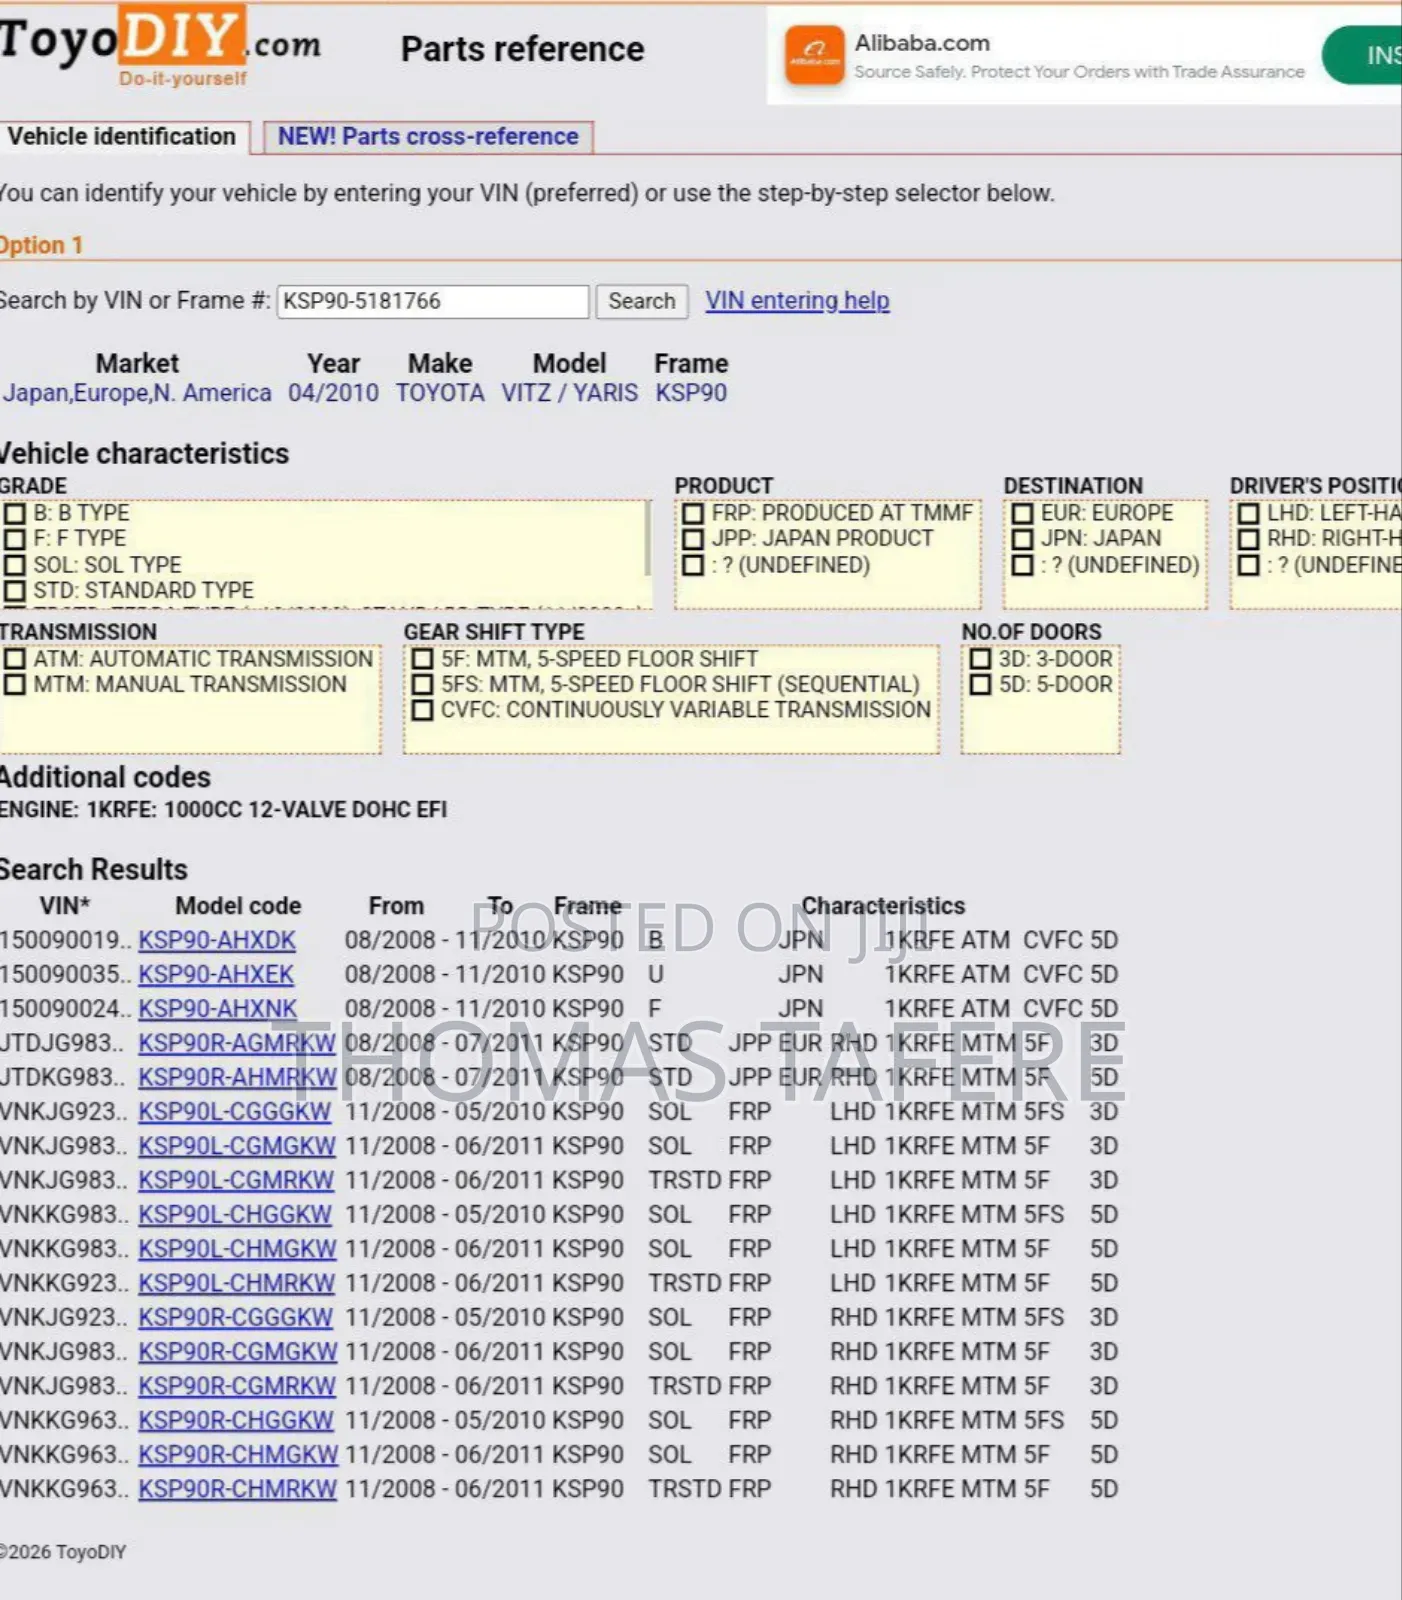
Task: Open the VIN entering help link
Action: coord(796,301)
